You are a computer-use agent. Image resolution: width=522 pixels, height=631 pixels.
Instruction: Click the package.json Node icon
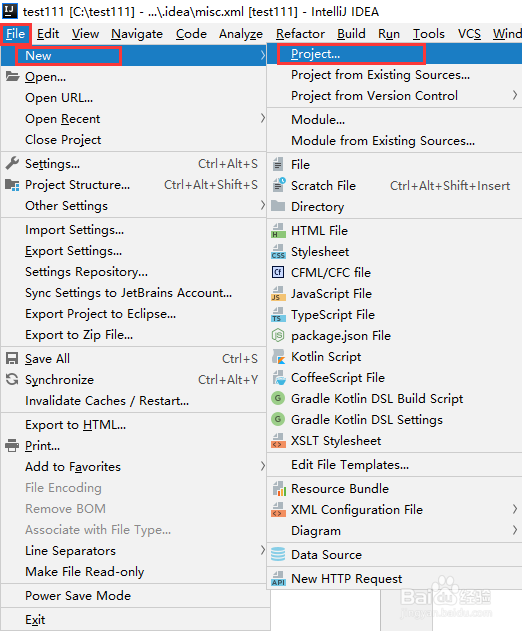(278, 335)
